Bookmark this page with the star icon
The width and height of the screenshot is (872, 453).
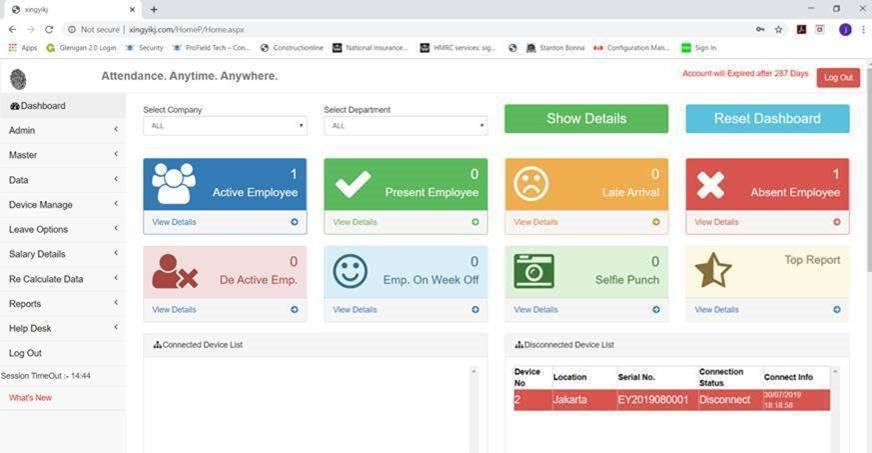tap(779, 30)
